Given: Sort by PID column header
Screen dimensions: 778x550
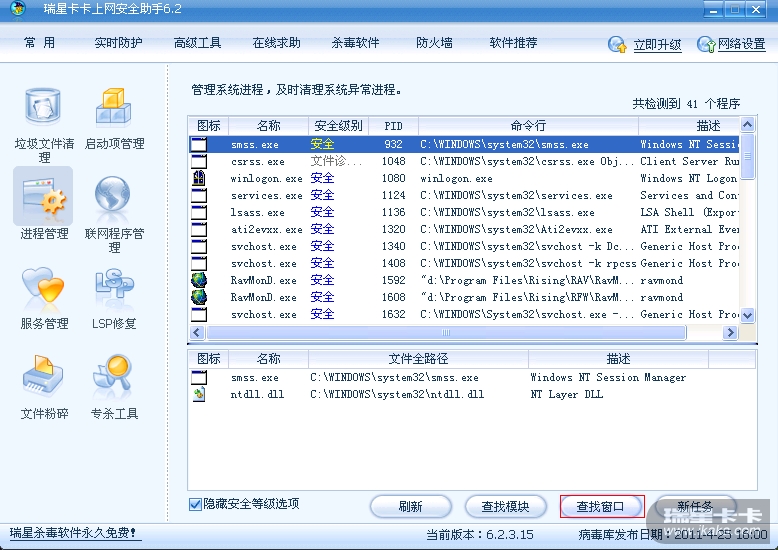Looking at the screenshot, I should (393, 126).
